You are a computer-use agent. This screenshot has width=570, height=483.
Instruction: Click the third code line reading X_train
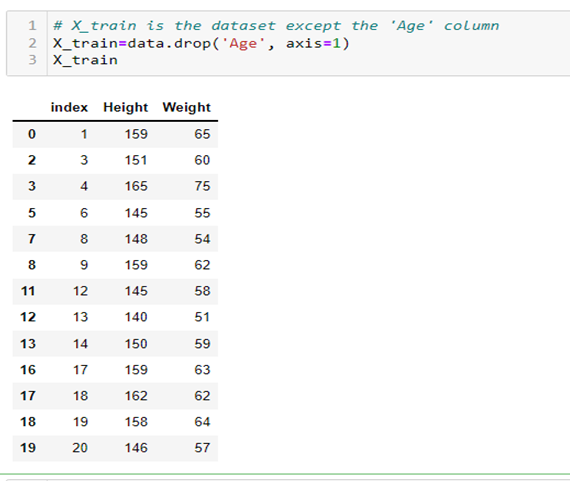tap(85, 60)
